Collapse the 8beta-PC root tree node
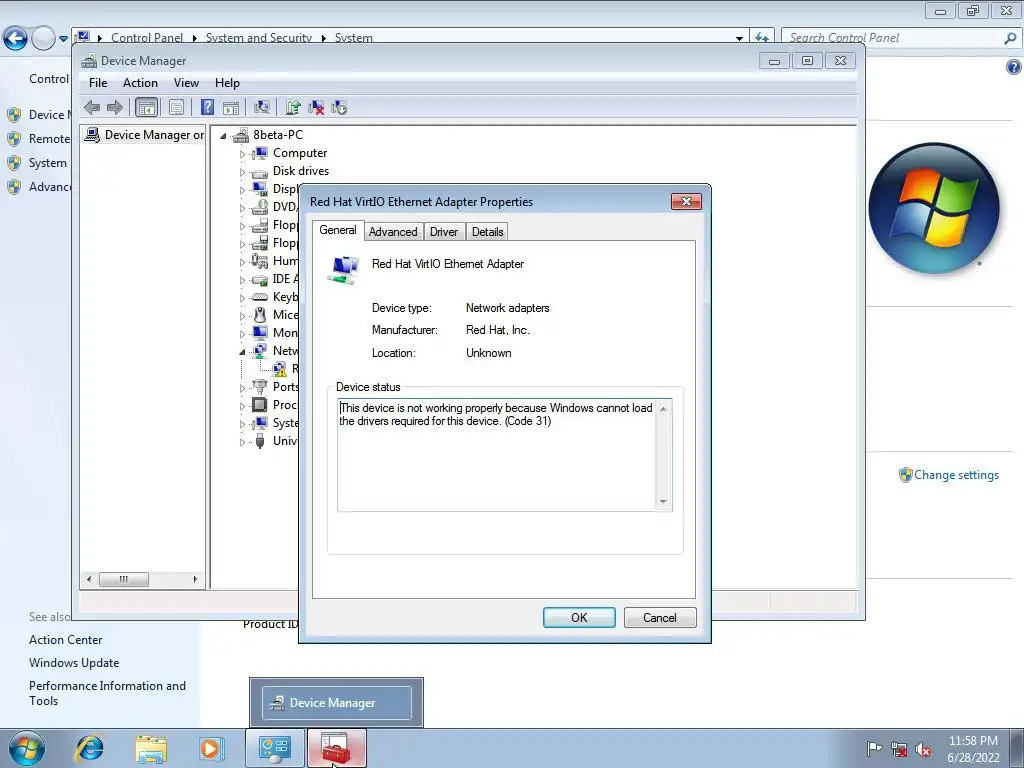Image resolution: width=1024 pixels, height=768 pixels. point(223,136)
